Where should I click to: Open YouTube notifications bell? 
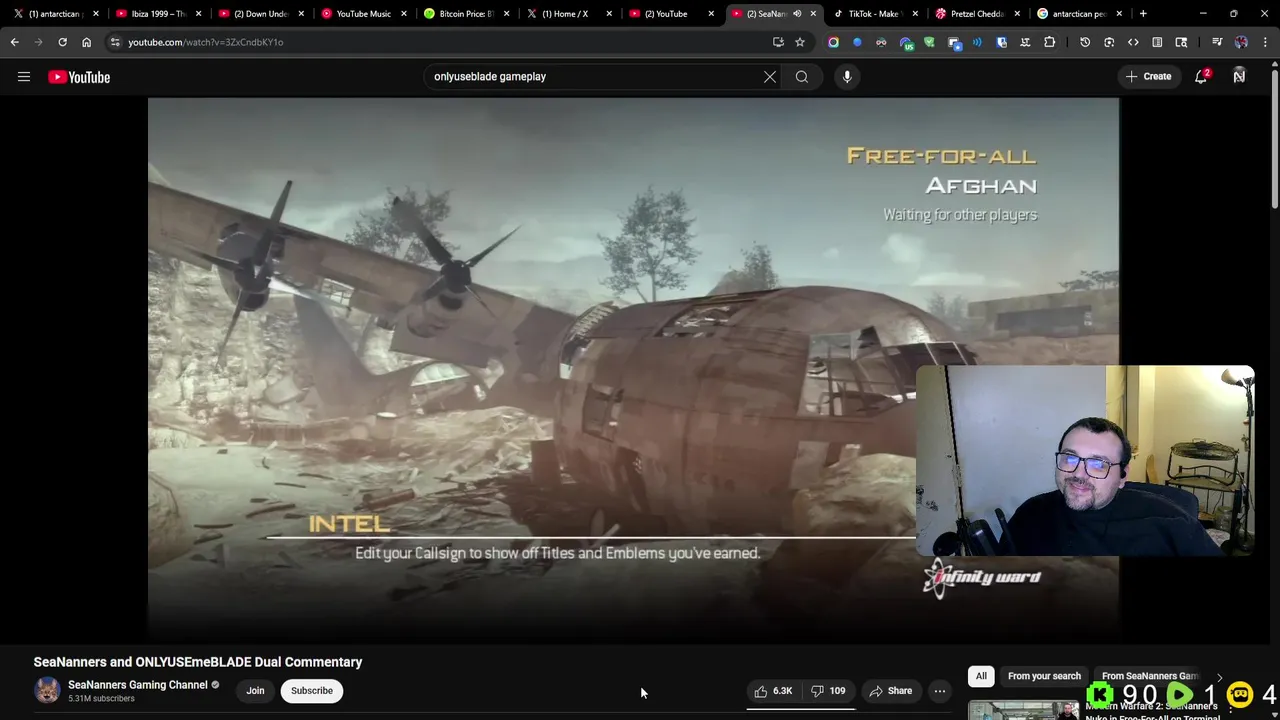pos(1202,77)
